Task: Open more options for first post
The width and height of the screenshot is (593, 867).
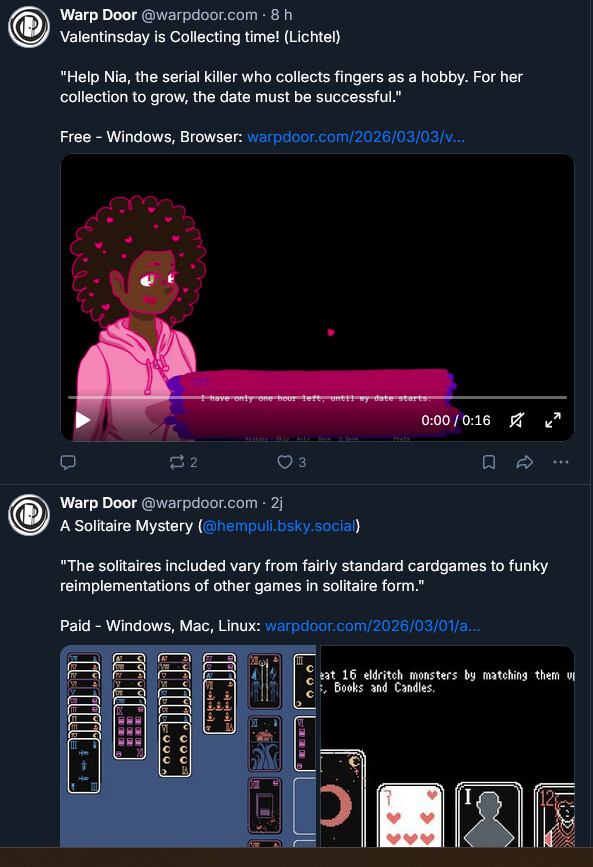Action: (x=561, y=462)
